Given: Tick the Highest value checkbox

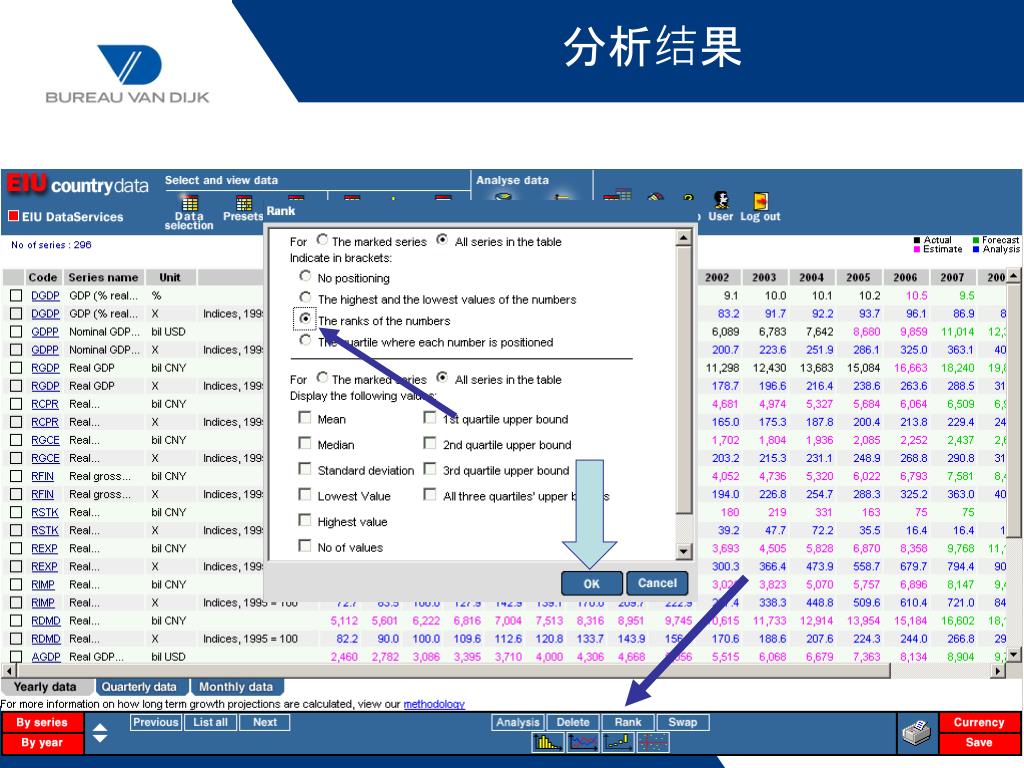Looking at the screenshot, I should tap(304, 520).
